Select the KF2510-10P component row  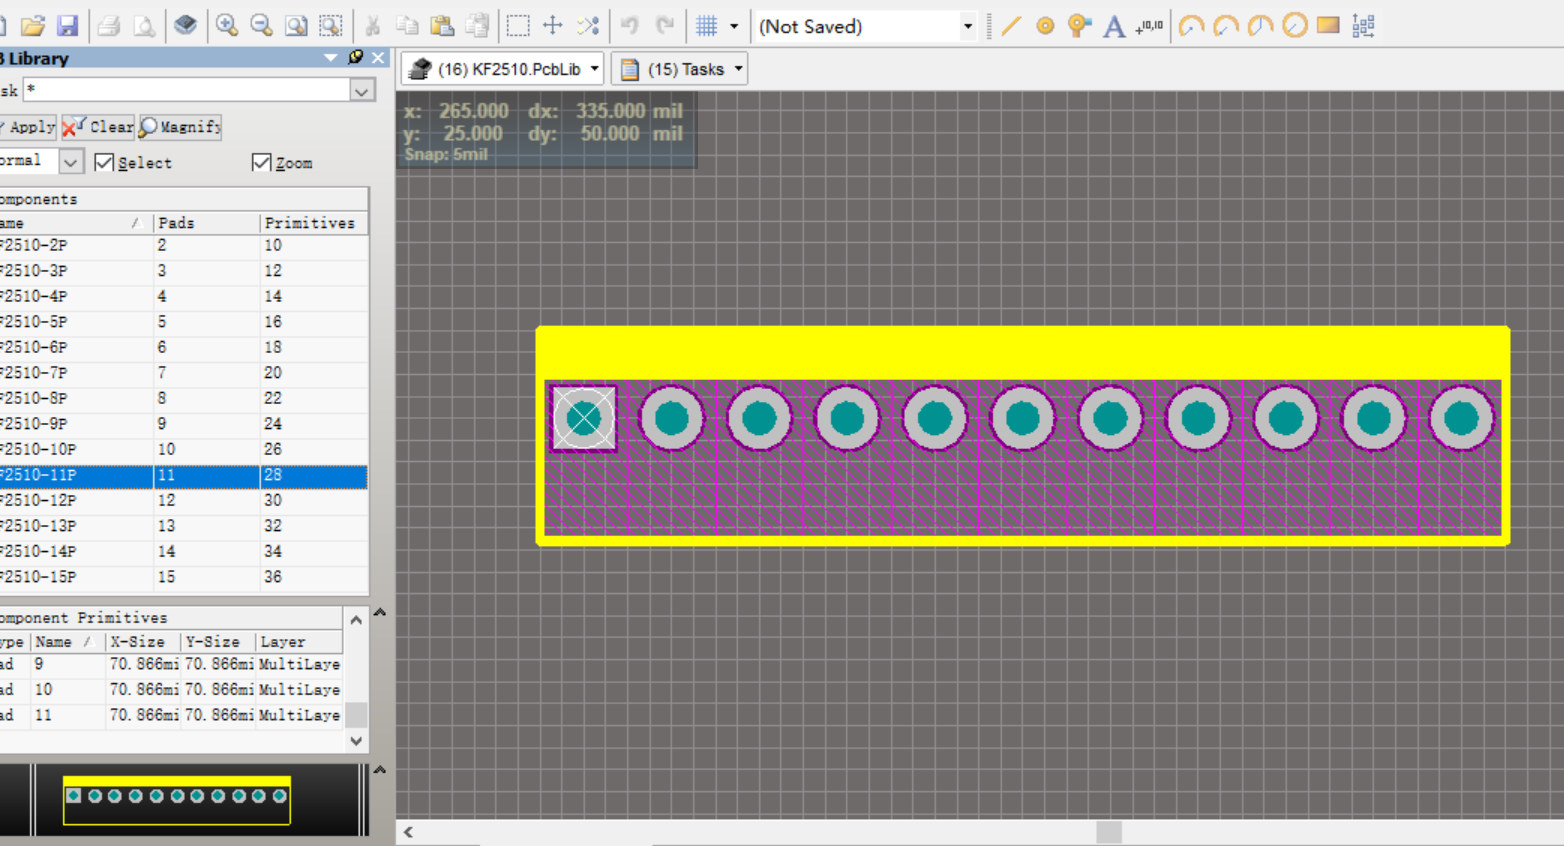coord(183,449)
